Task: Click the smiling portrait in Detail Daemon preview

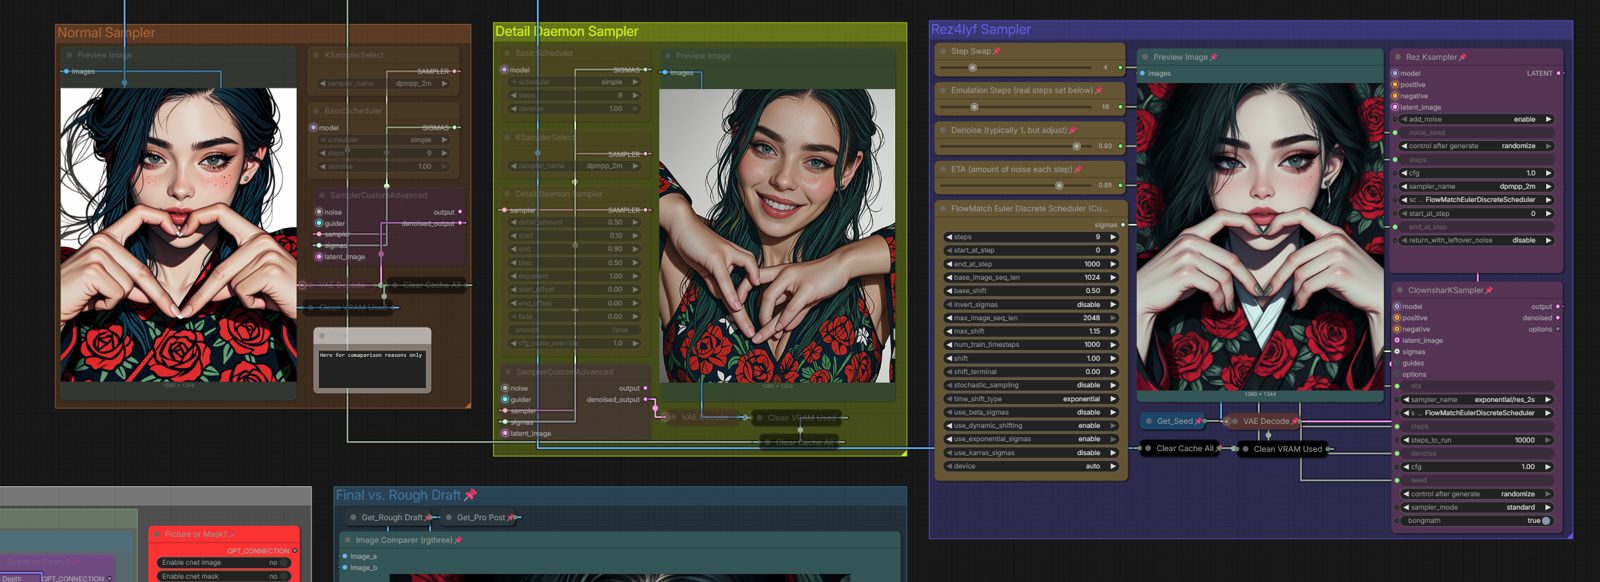Action: pyautogui.click(x=777, y=235)
